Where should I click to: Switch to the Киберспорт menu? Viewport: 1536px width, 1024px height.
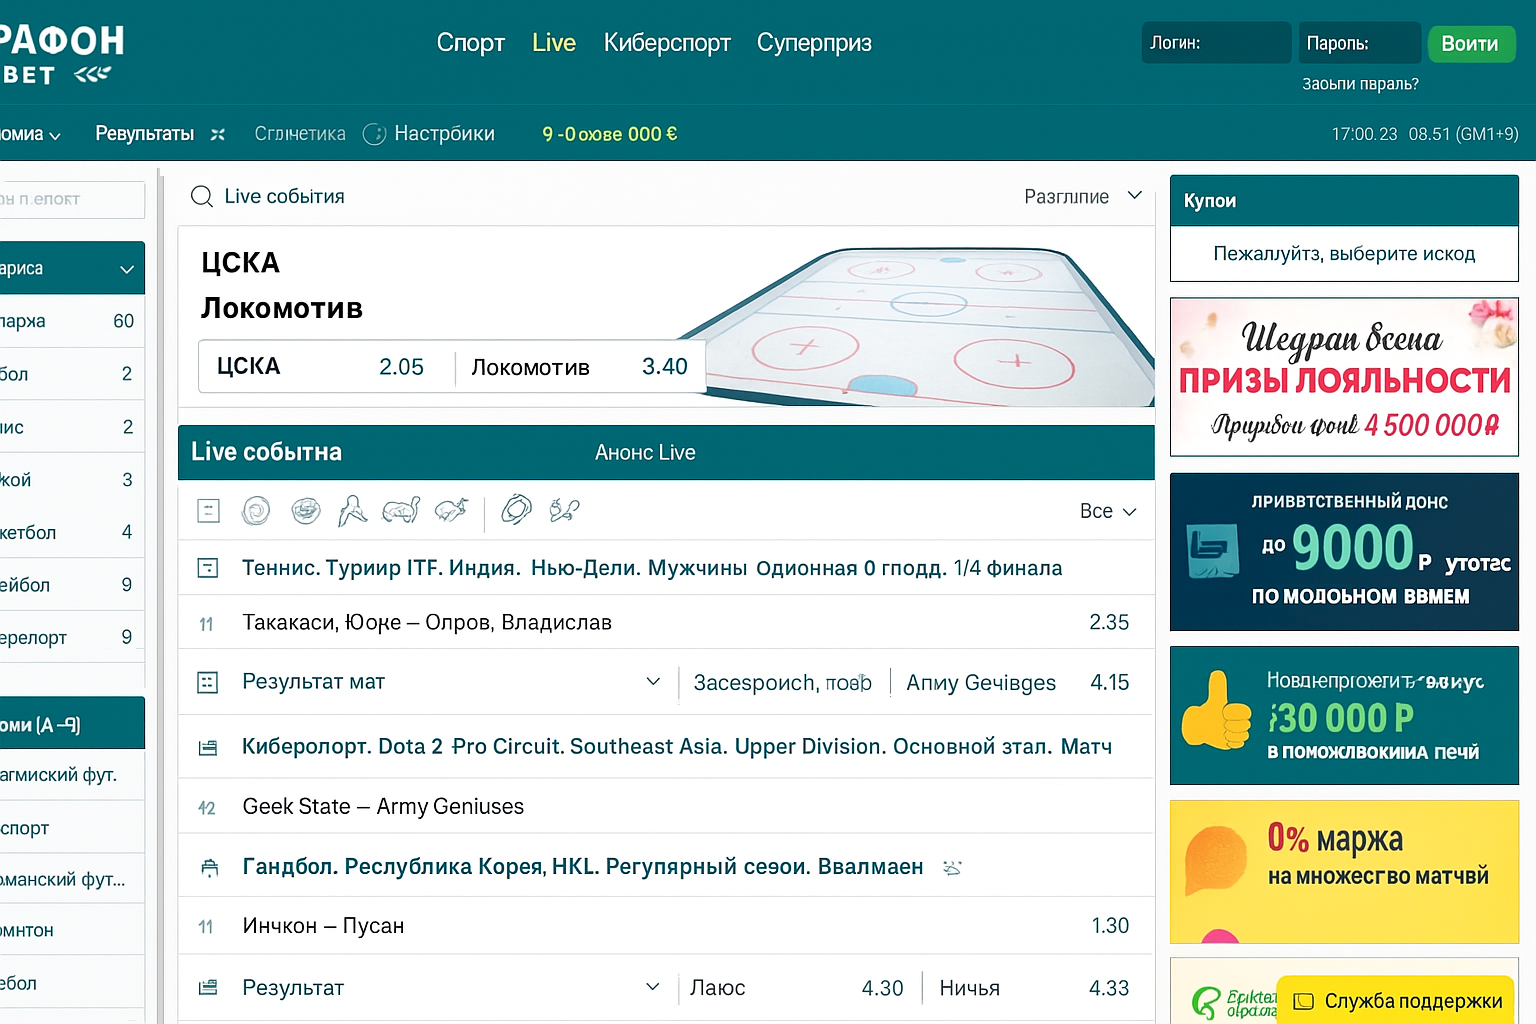[667, 43]
